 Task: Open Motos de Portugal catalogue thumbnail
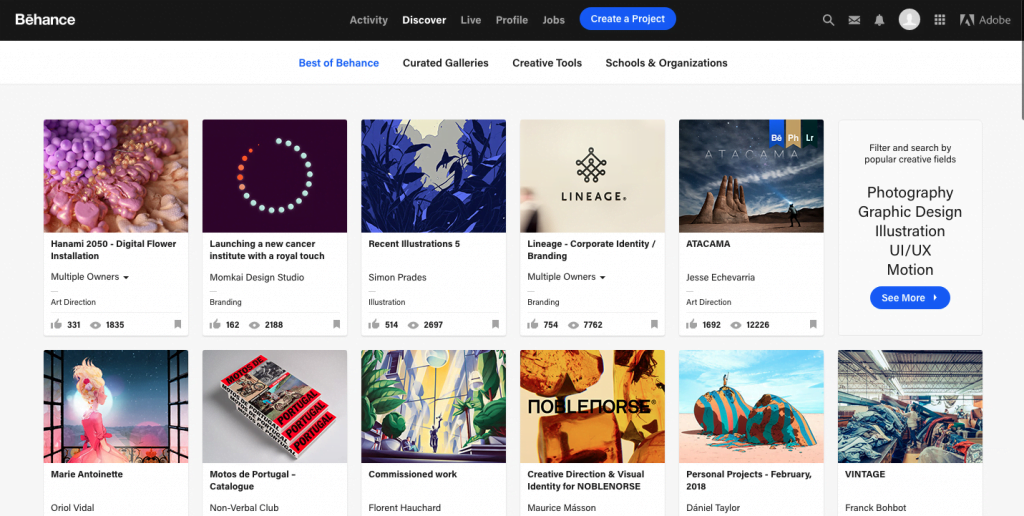click(x=274, y=406)
